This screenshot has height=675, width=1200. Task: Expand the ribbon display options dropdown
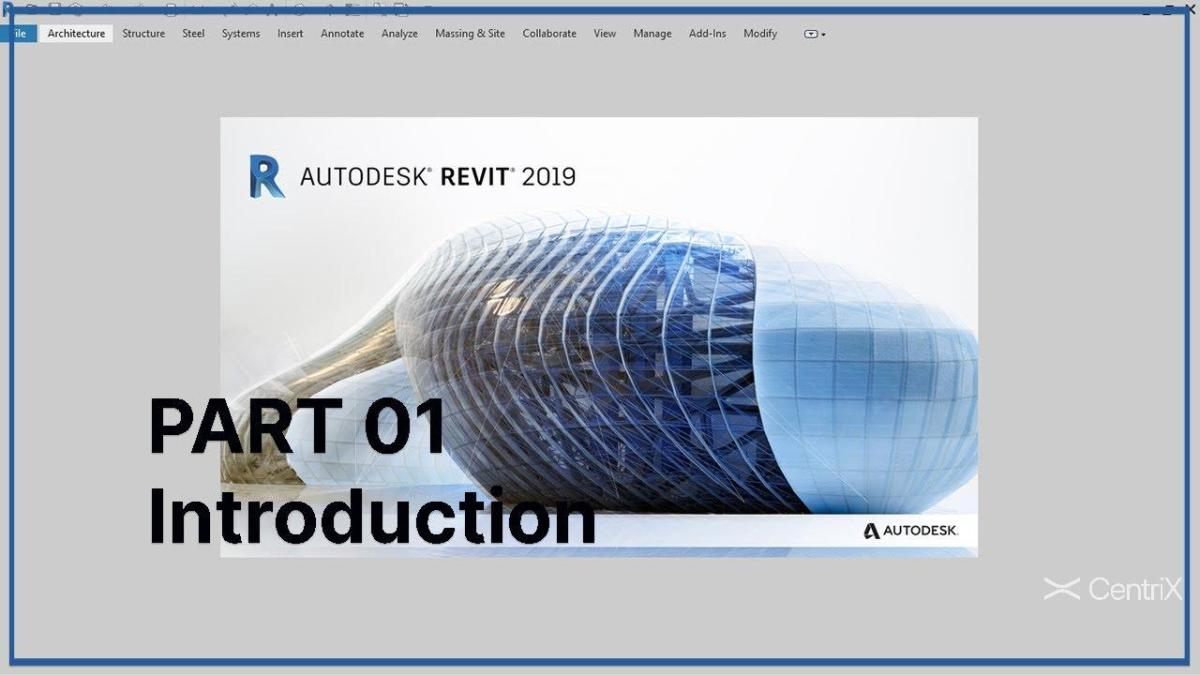click(x=815, y=34)
